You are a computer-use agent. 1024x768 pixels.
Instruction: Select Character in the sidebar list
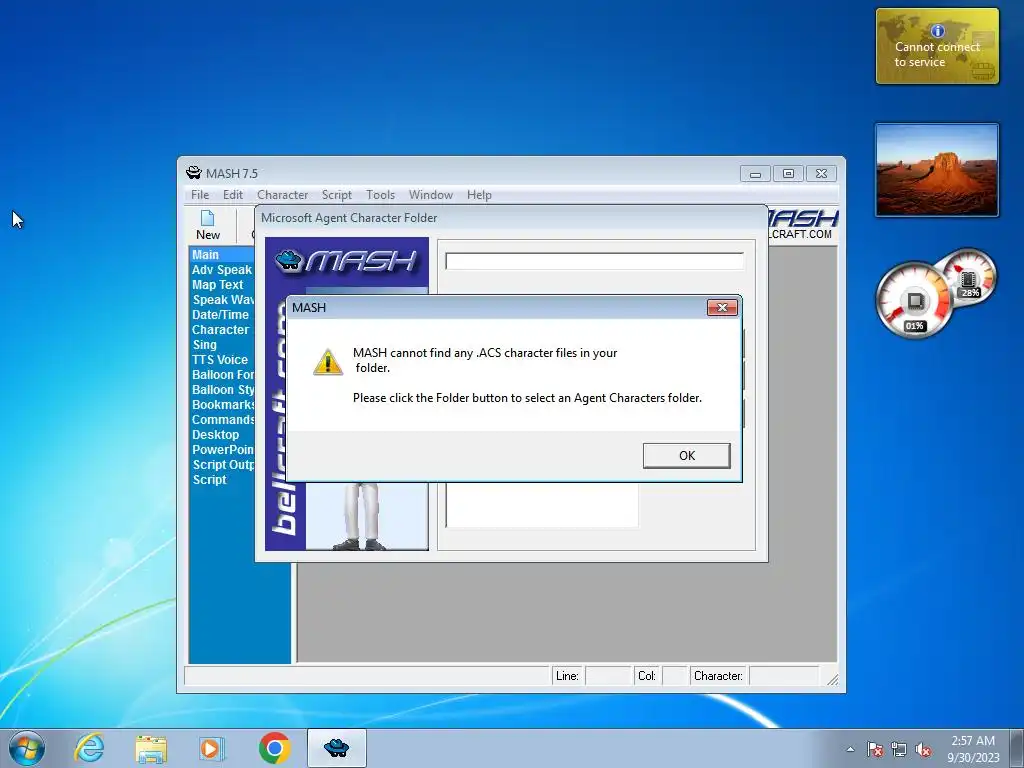coord(222,330)
